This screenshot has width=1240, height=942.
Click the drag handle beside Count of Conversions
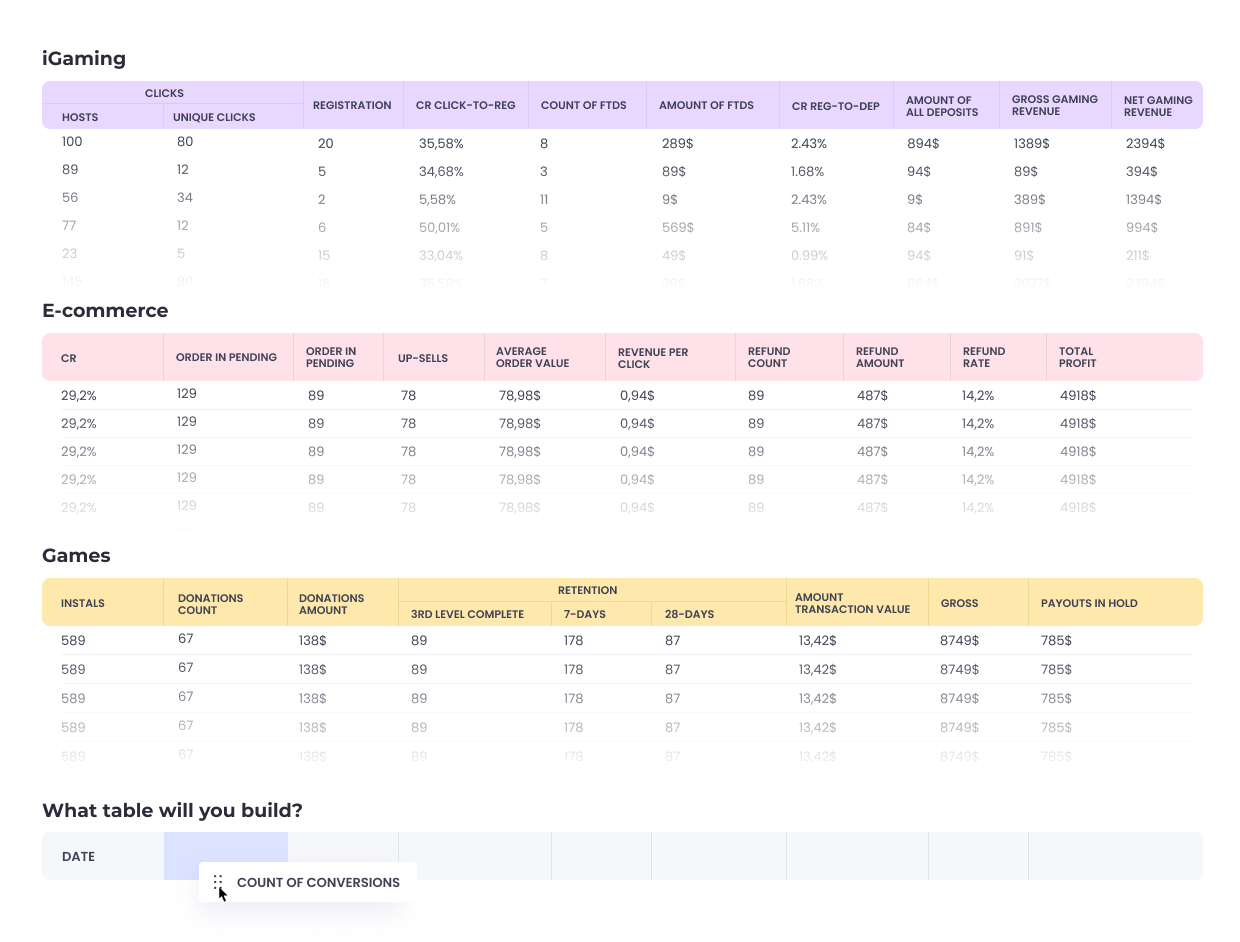tap(217, 881)
